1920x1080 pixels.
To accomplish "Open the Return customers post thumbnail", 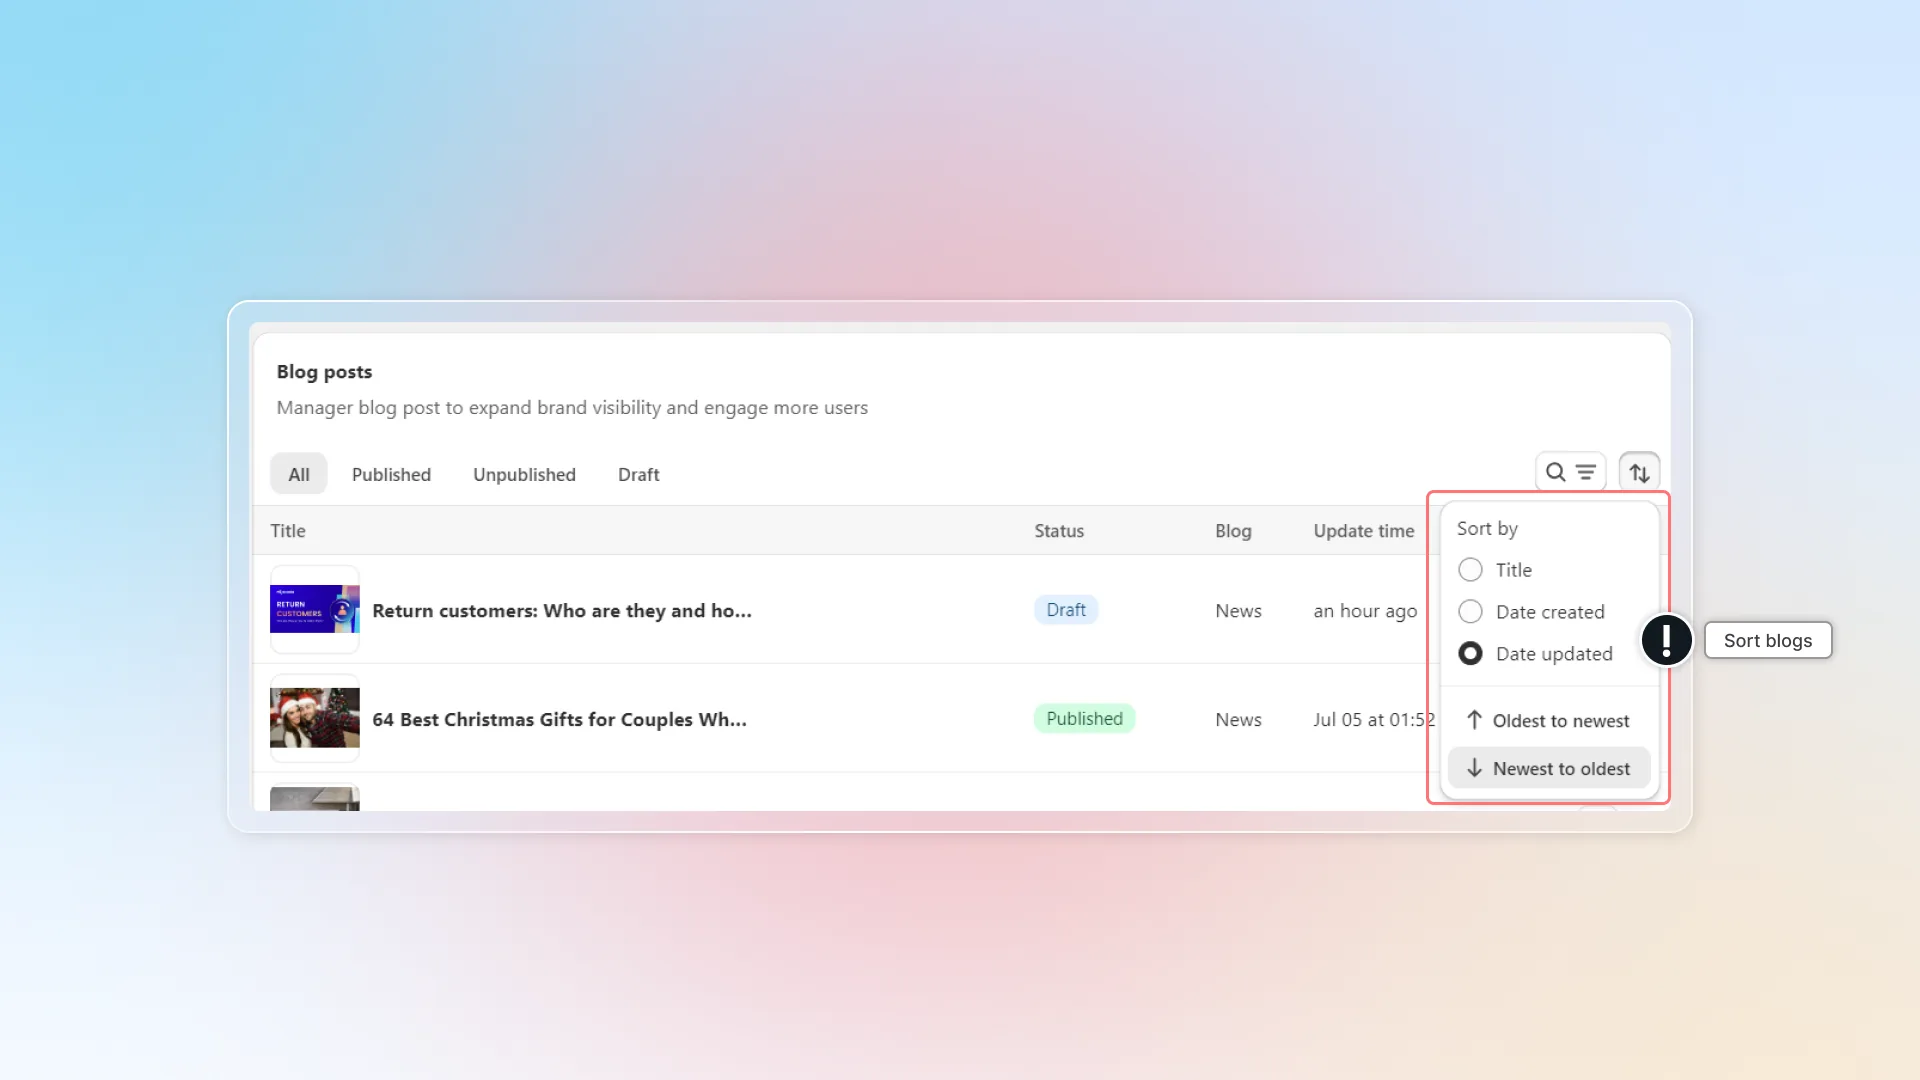I will [315, 609].
